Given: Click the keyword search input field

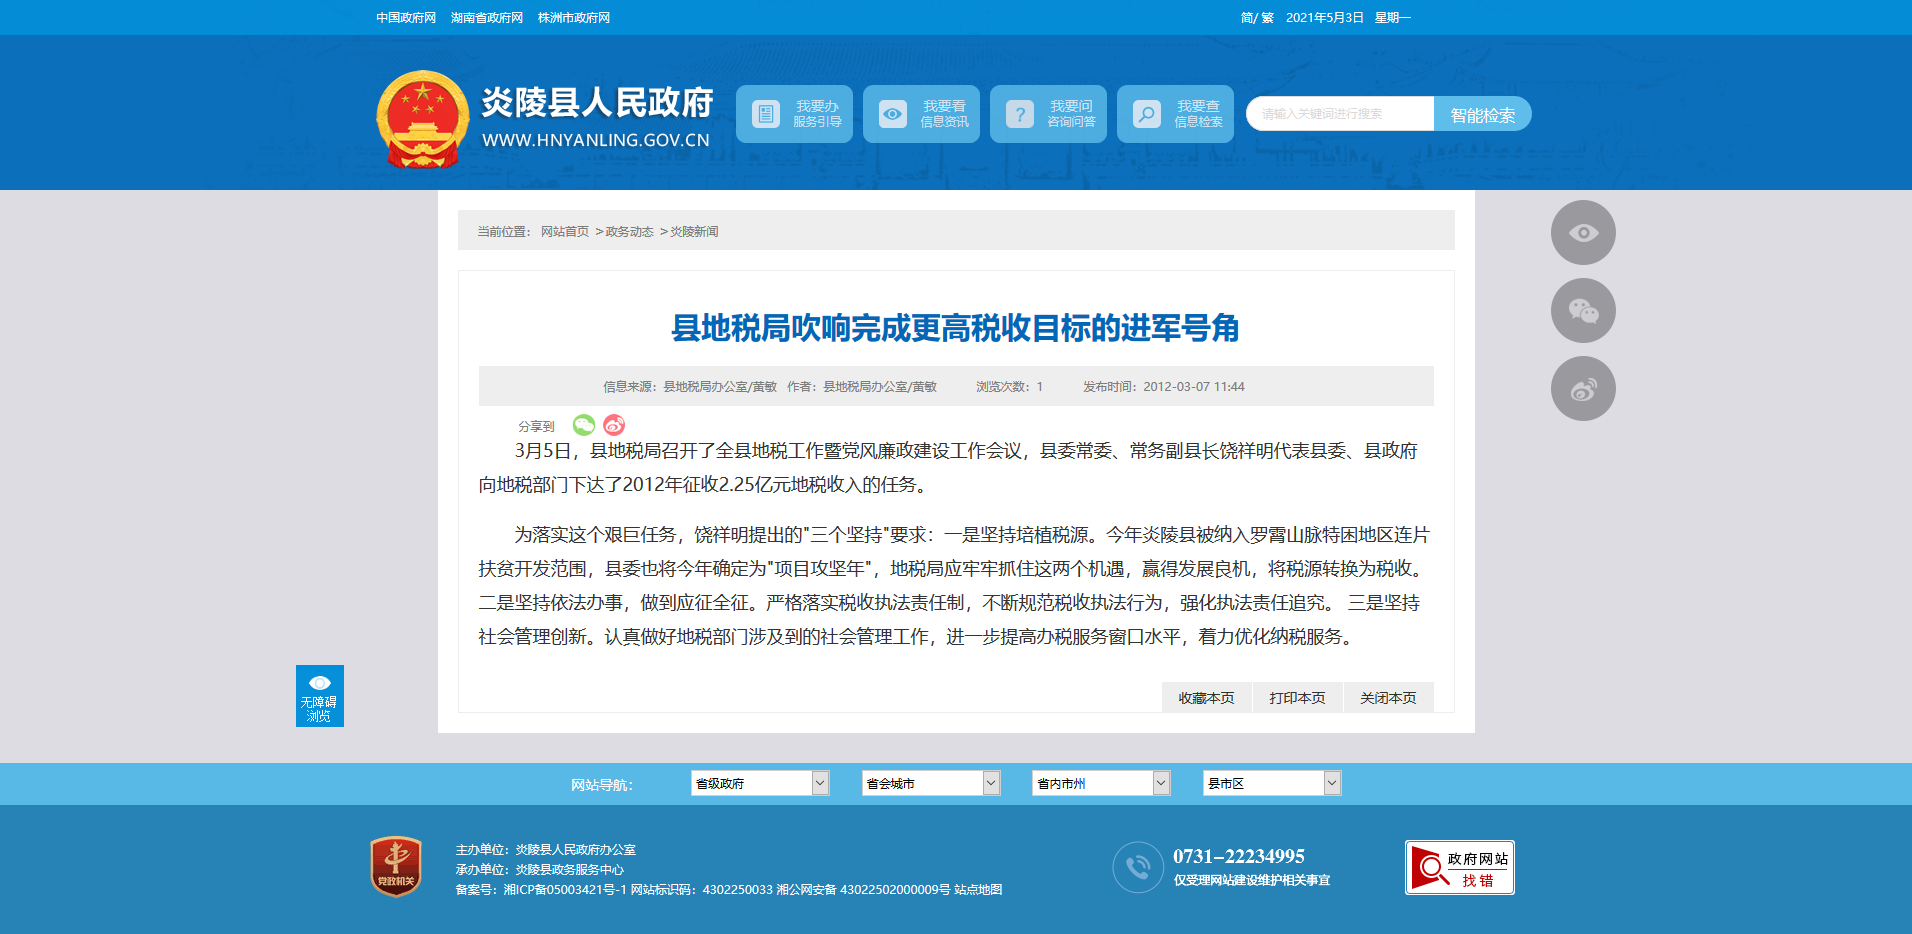Looking at the screenshot, I should point(1340,114).
